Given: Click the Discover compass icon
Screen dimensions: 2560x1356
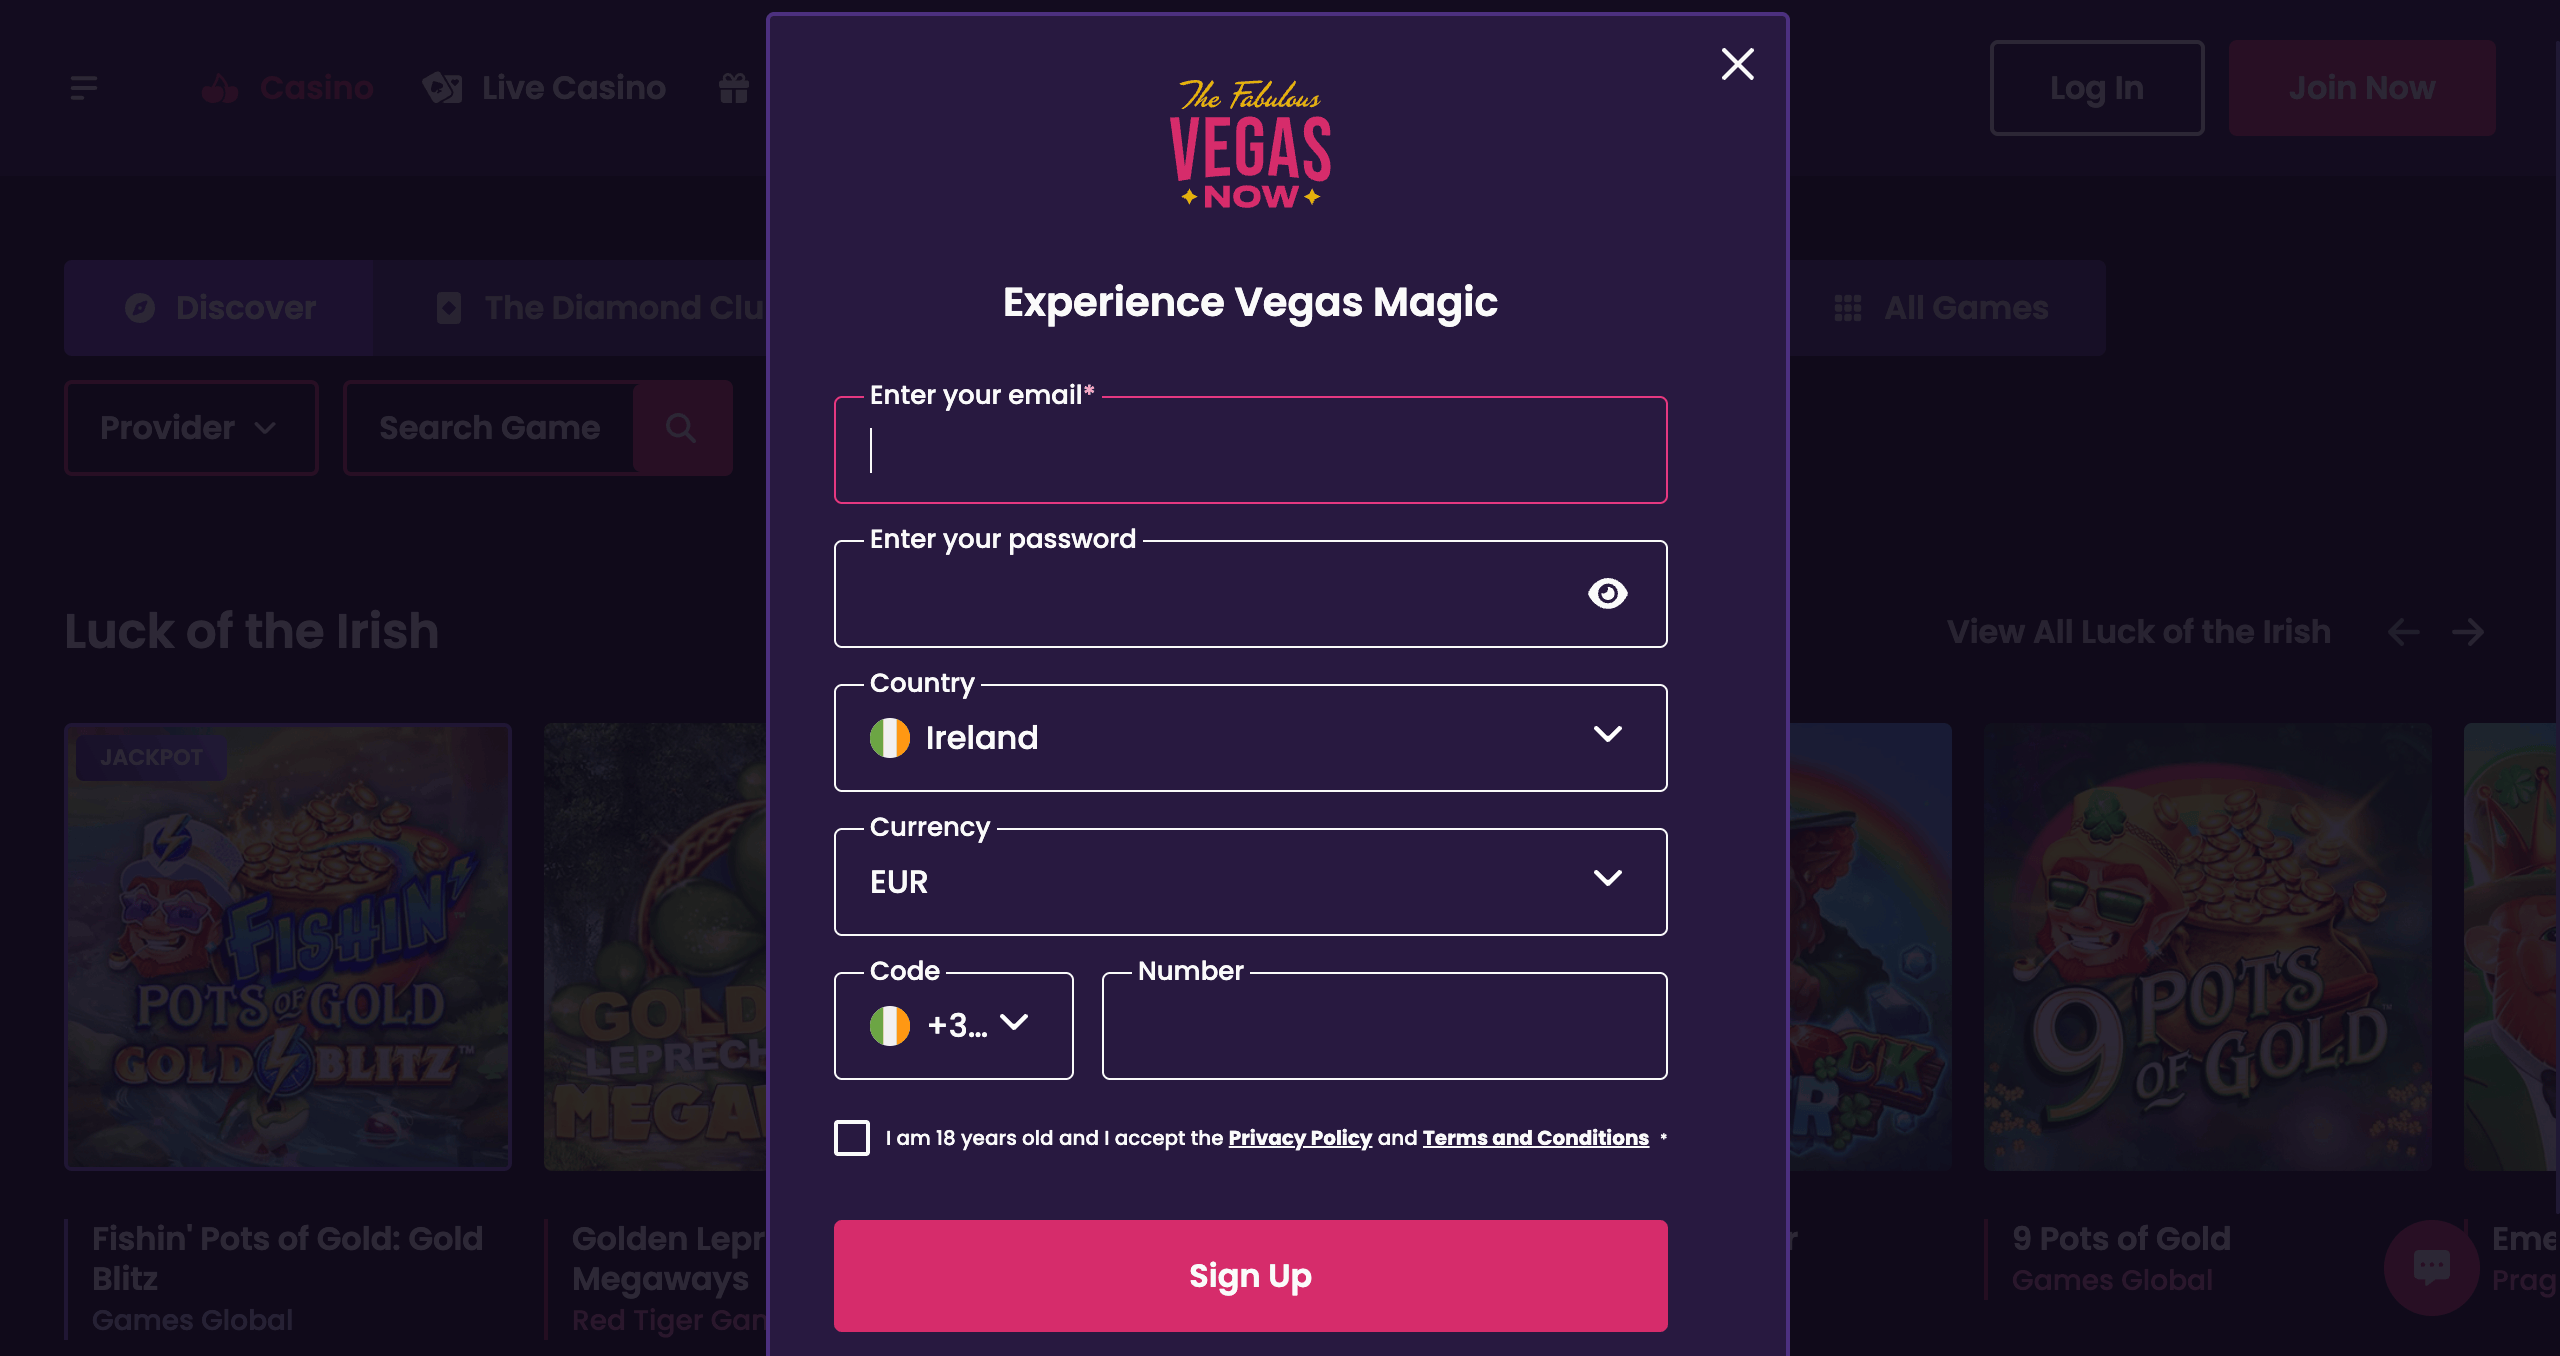Looking at the screenshot, I should 141,307.
